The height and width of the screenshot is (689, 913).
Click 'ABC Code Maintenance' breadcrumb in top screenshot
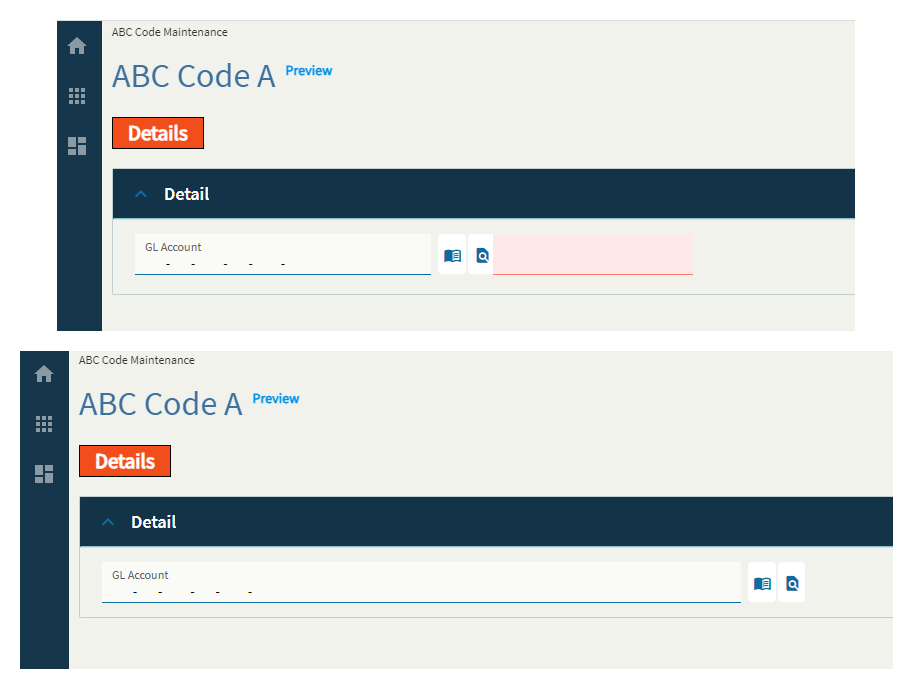(169, 32)
